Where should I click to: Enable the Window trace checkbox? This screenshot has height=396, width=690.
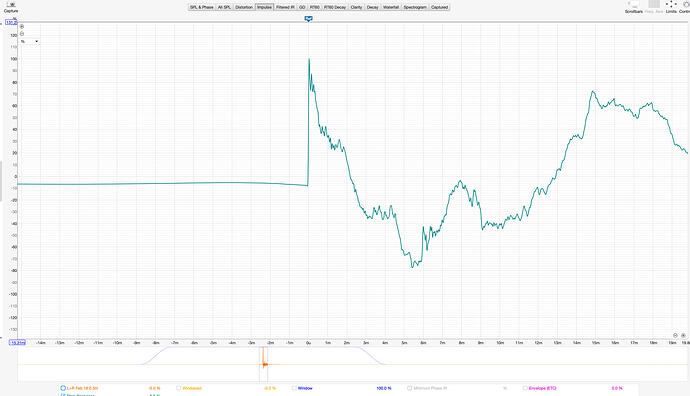(294, 388)
